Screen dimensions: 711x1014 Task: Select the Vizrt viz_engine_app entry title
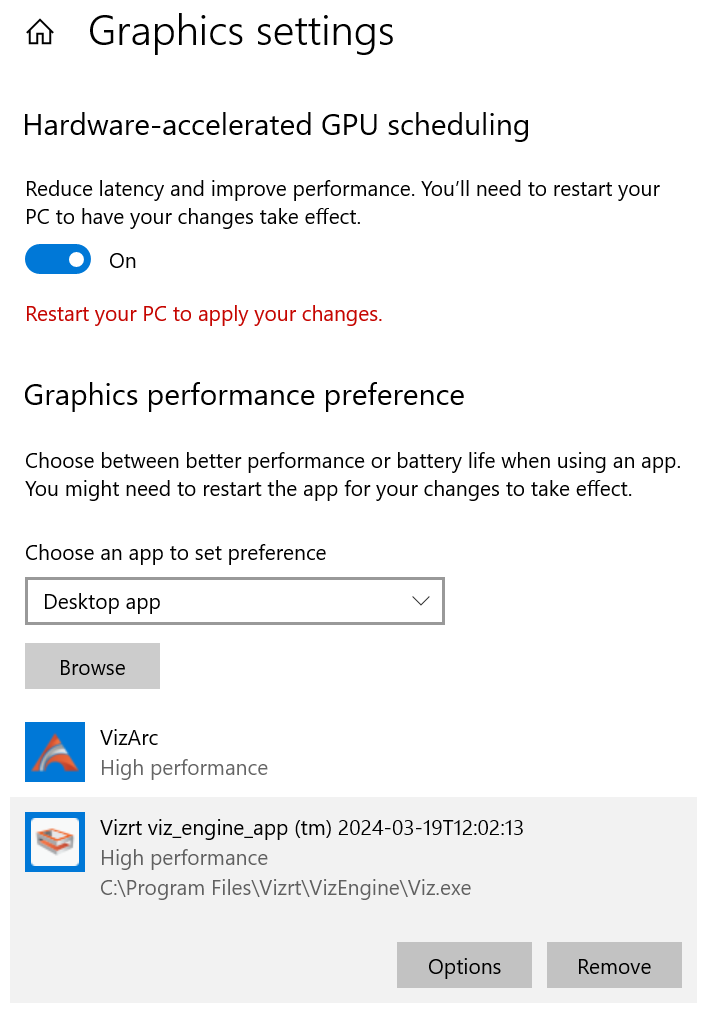point(312,828)
